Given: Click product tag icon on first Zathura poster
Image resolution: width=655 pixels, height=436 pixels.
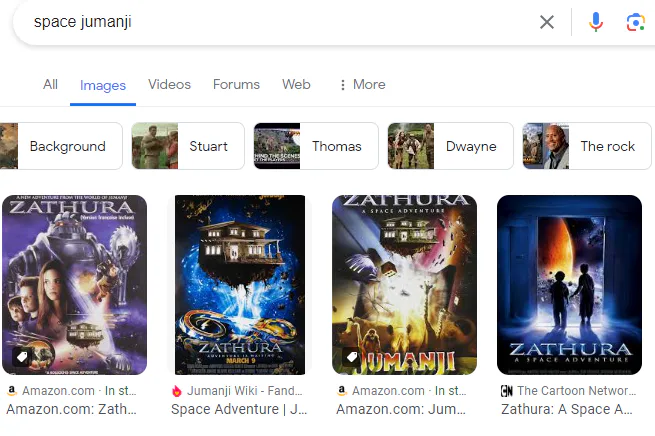Looking at the screenshot, I should click(x=22, y=357).
